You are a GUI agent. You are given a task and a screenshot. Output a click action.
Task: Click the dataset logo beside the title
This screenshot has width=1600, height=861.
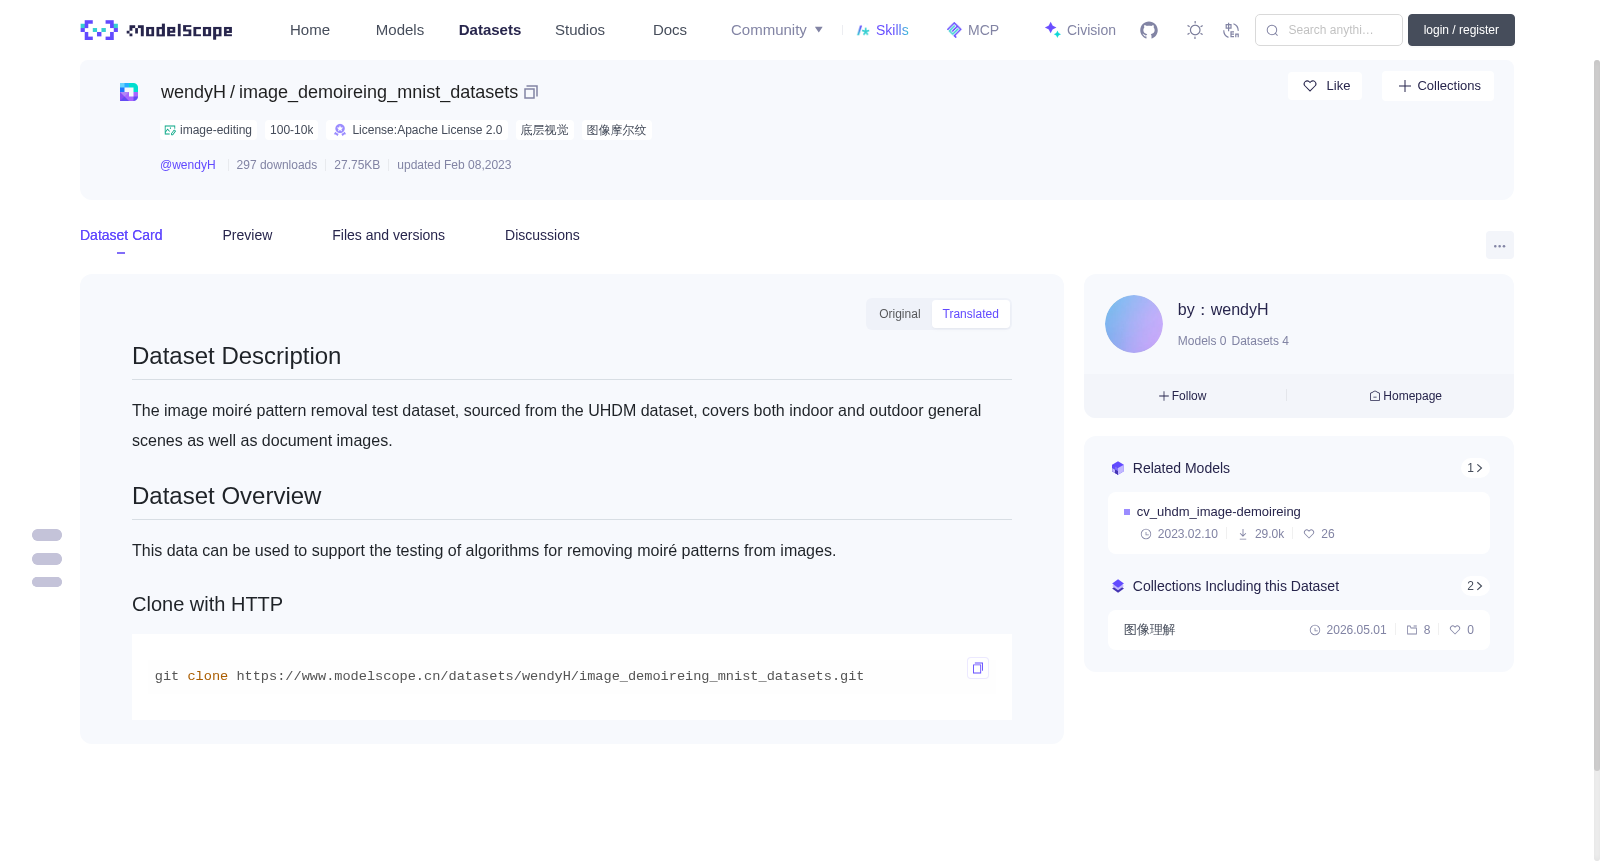tap(129, 92)
